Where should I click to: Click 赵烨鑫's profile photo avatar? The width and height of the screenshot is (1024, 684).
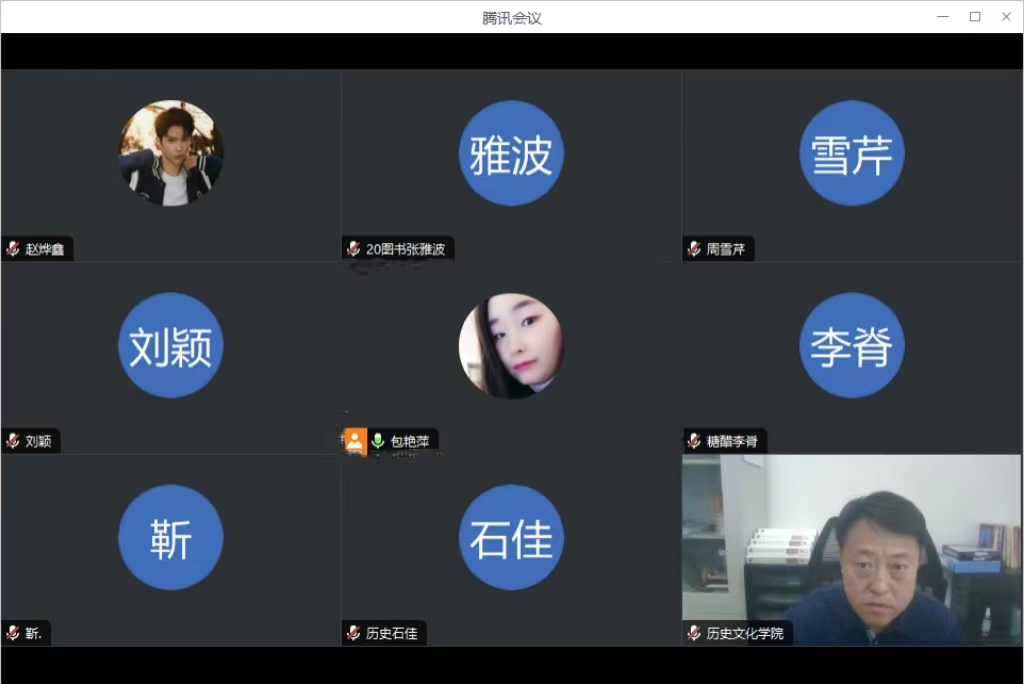point(171,153)
